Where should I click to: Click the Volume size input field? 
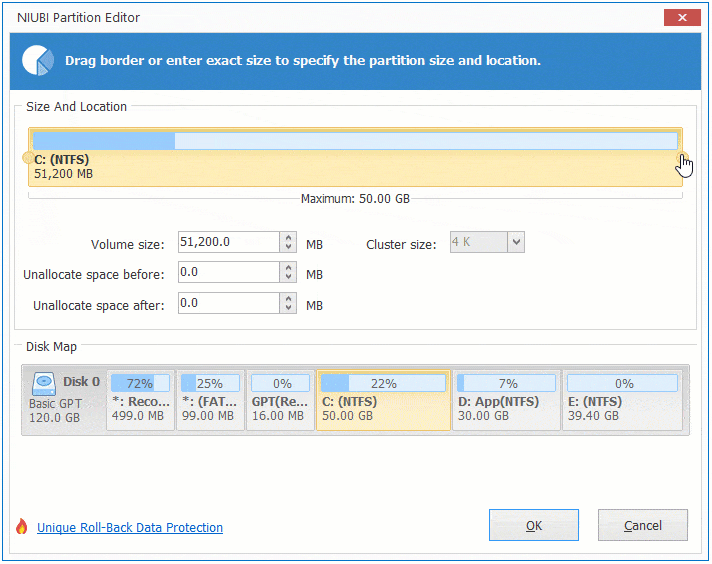pyautogui.click(x=229, y=243)
